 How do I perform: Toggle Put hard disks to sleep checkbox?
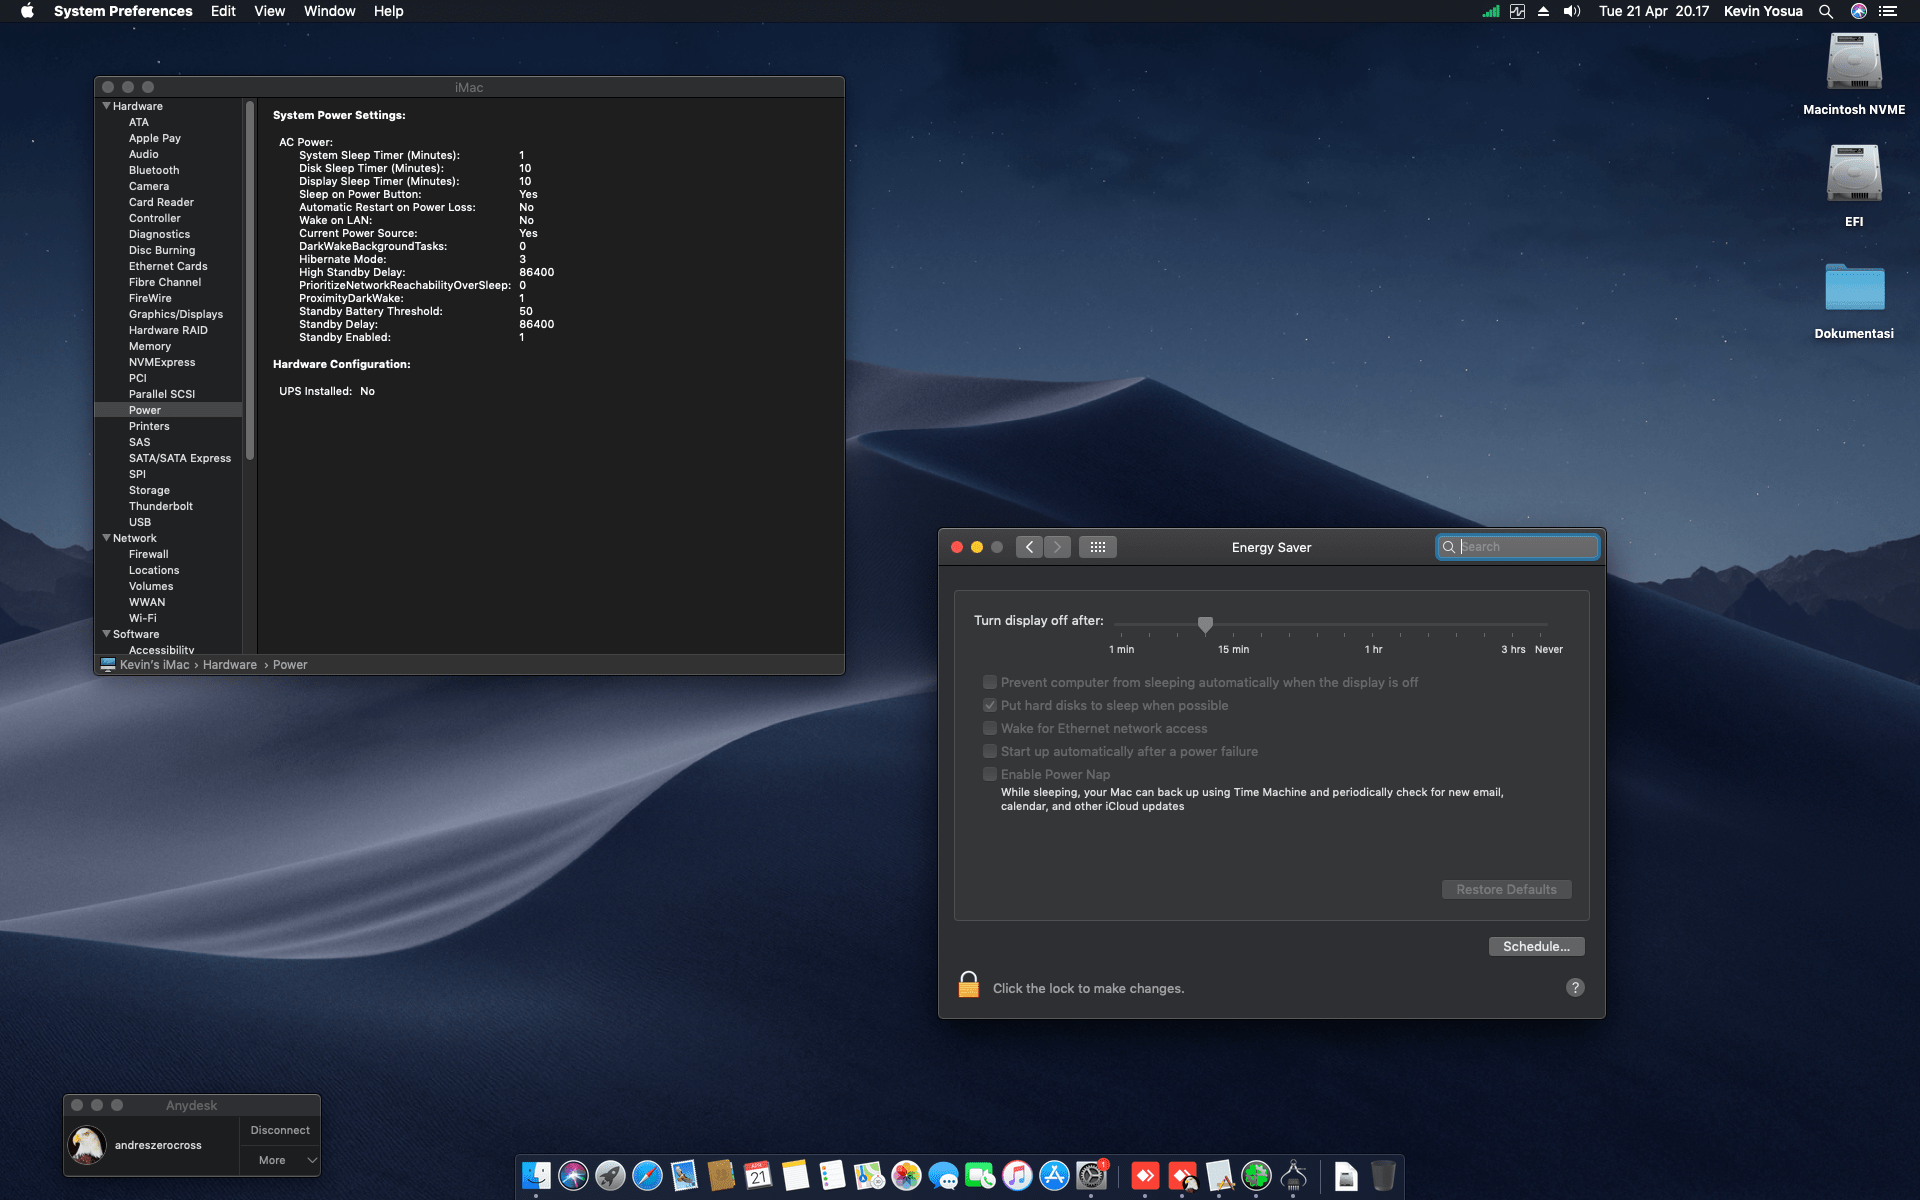click(990, 705)
